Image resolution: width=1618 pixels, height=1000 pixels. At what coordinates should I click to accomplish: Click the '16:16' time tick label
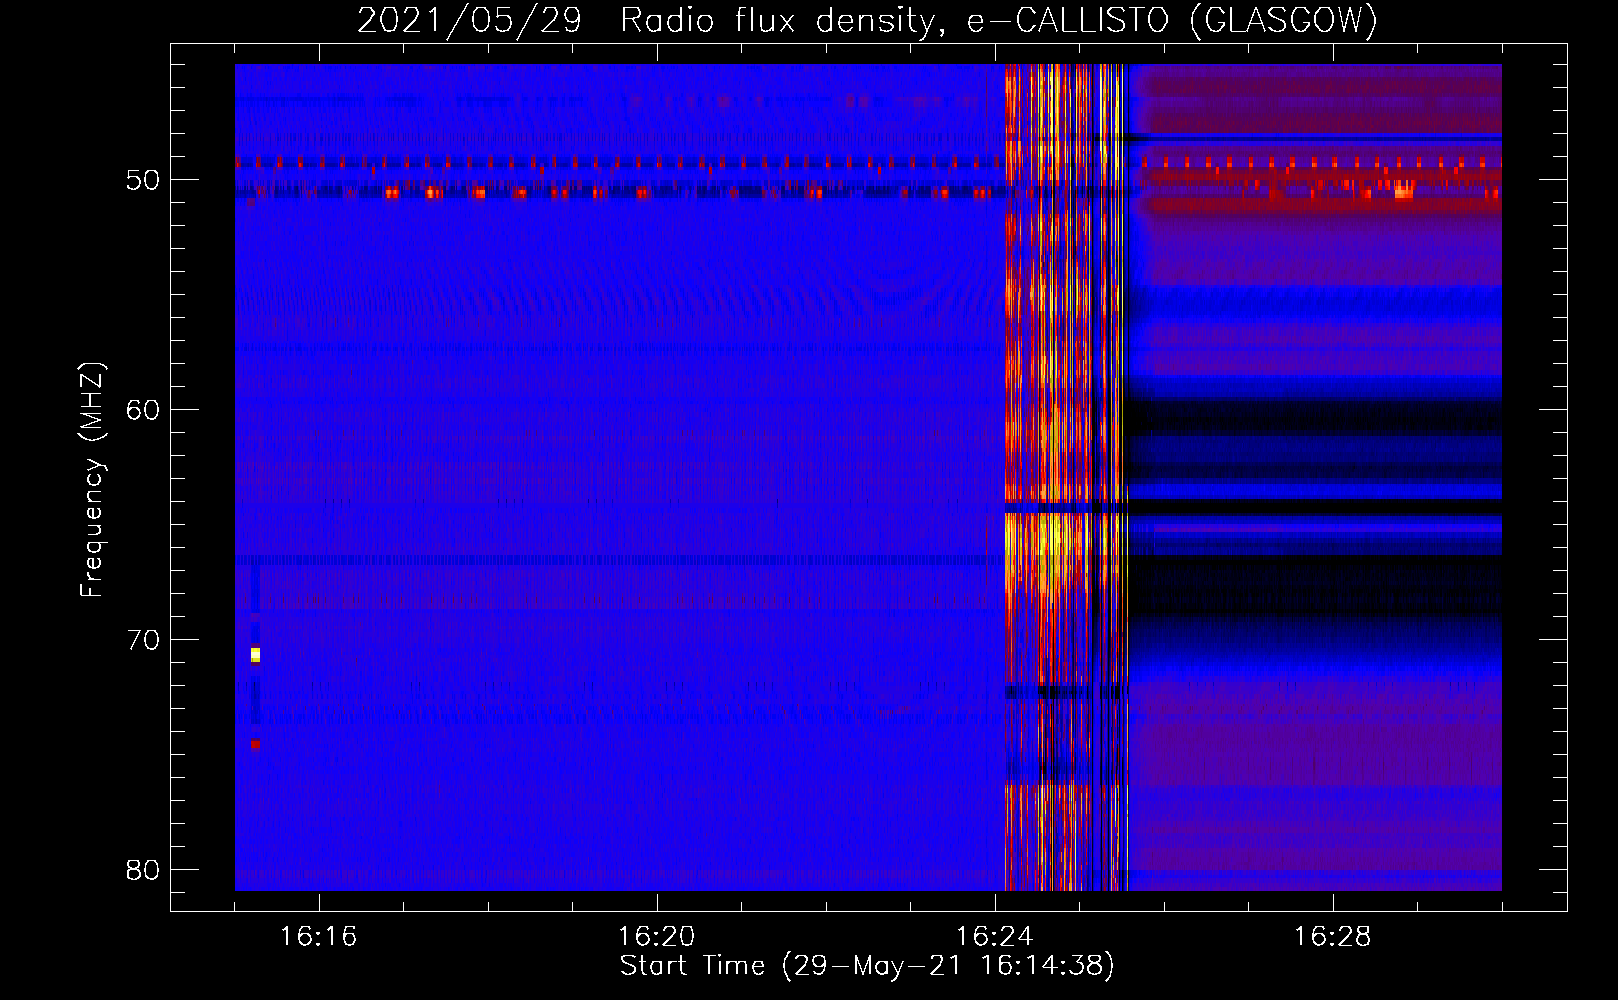tap(318, 937)
